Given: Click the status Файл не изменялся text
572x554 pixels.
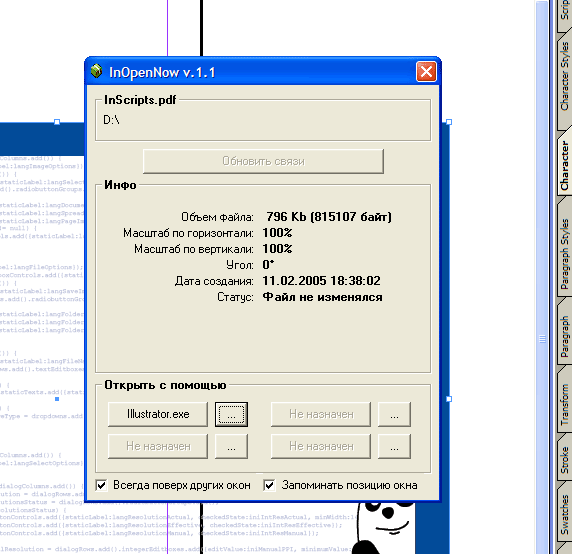Looking at the screenshot, I should [x=322, y=297].
